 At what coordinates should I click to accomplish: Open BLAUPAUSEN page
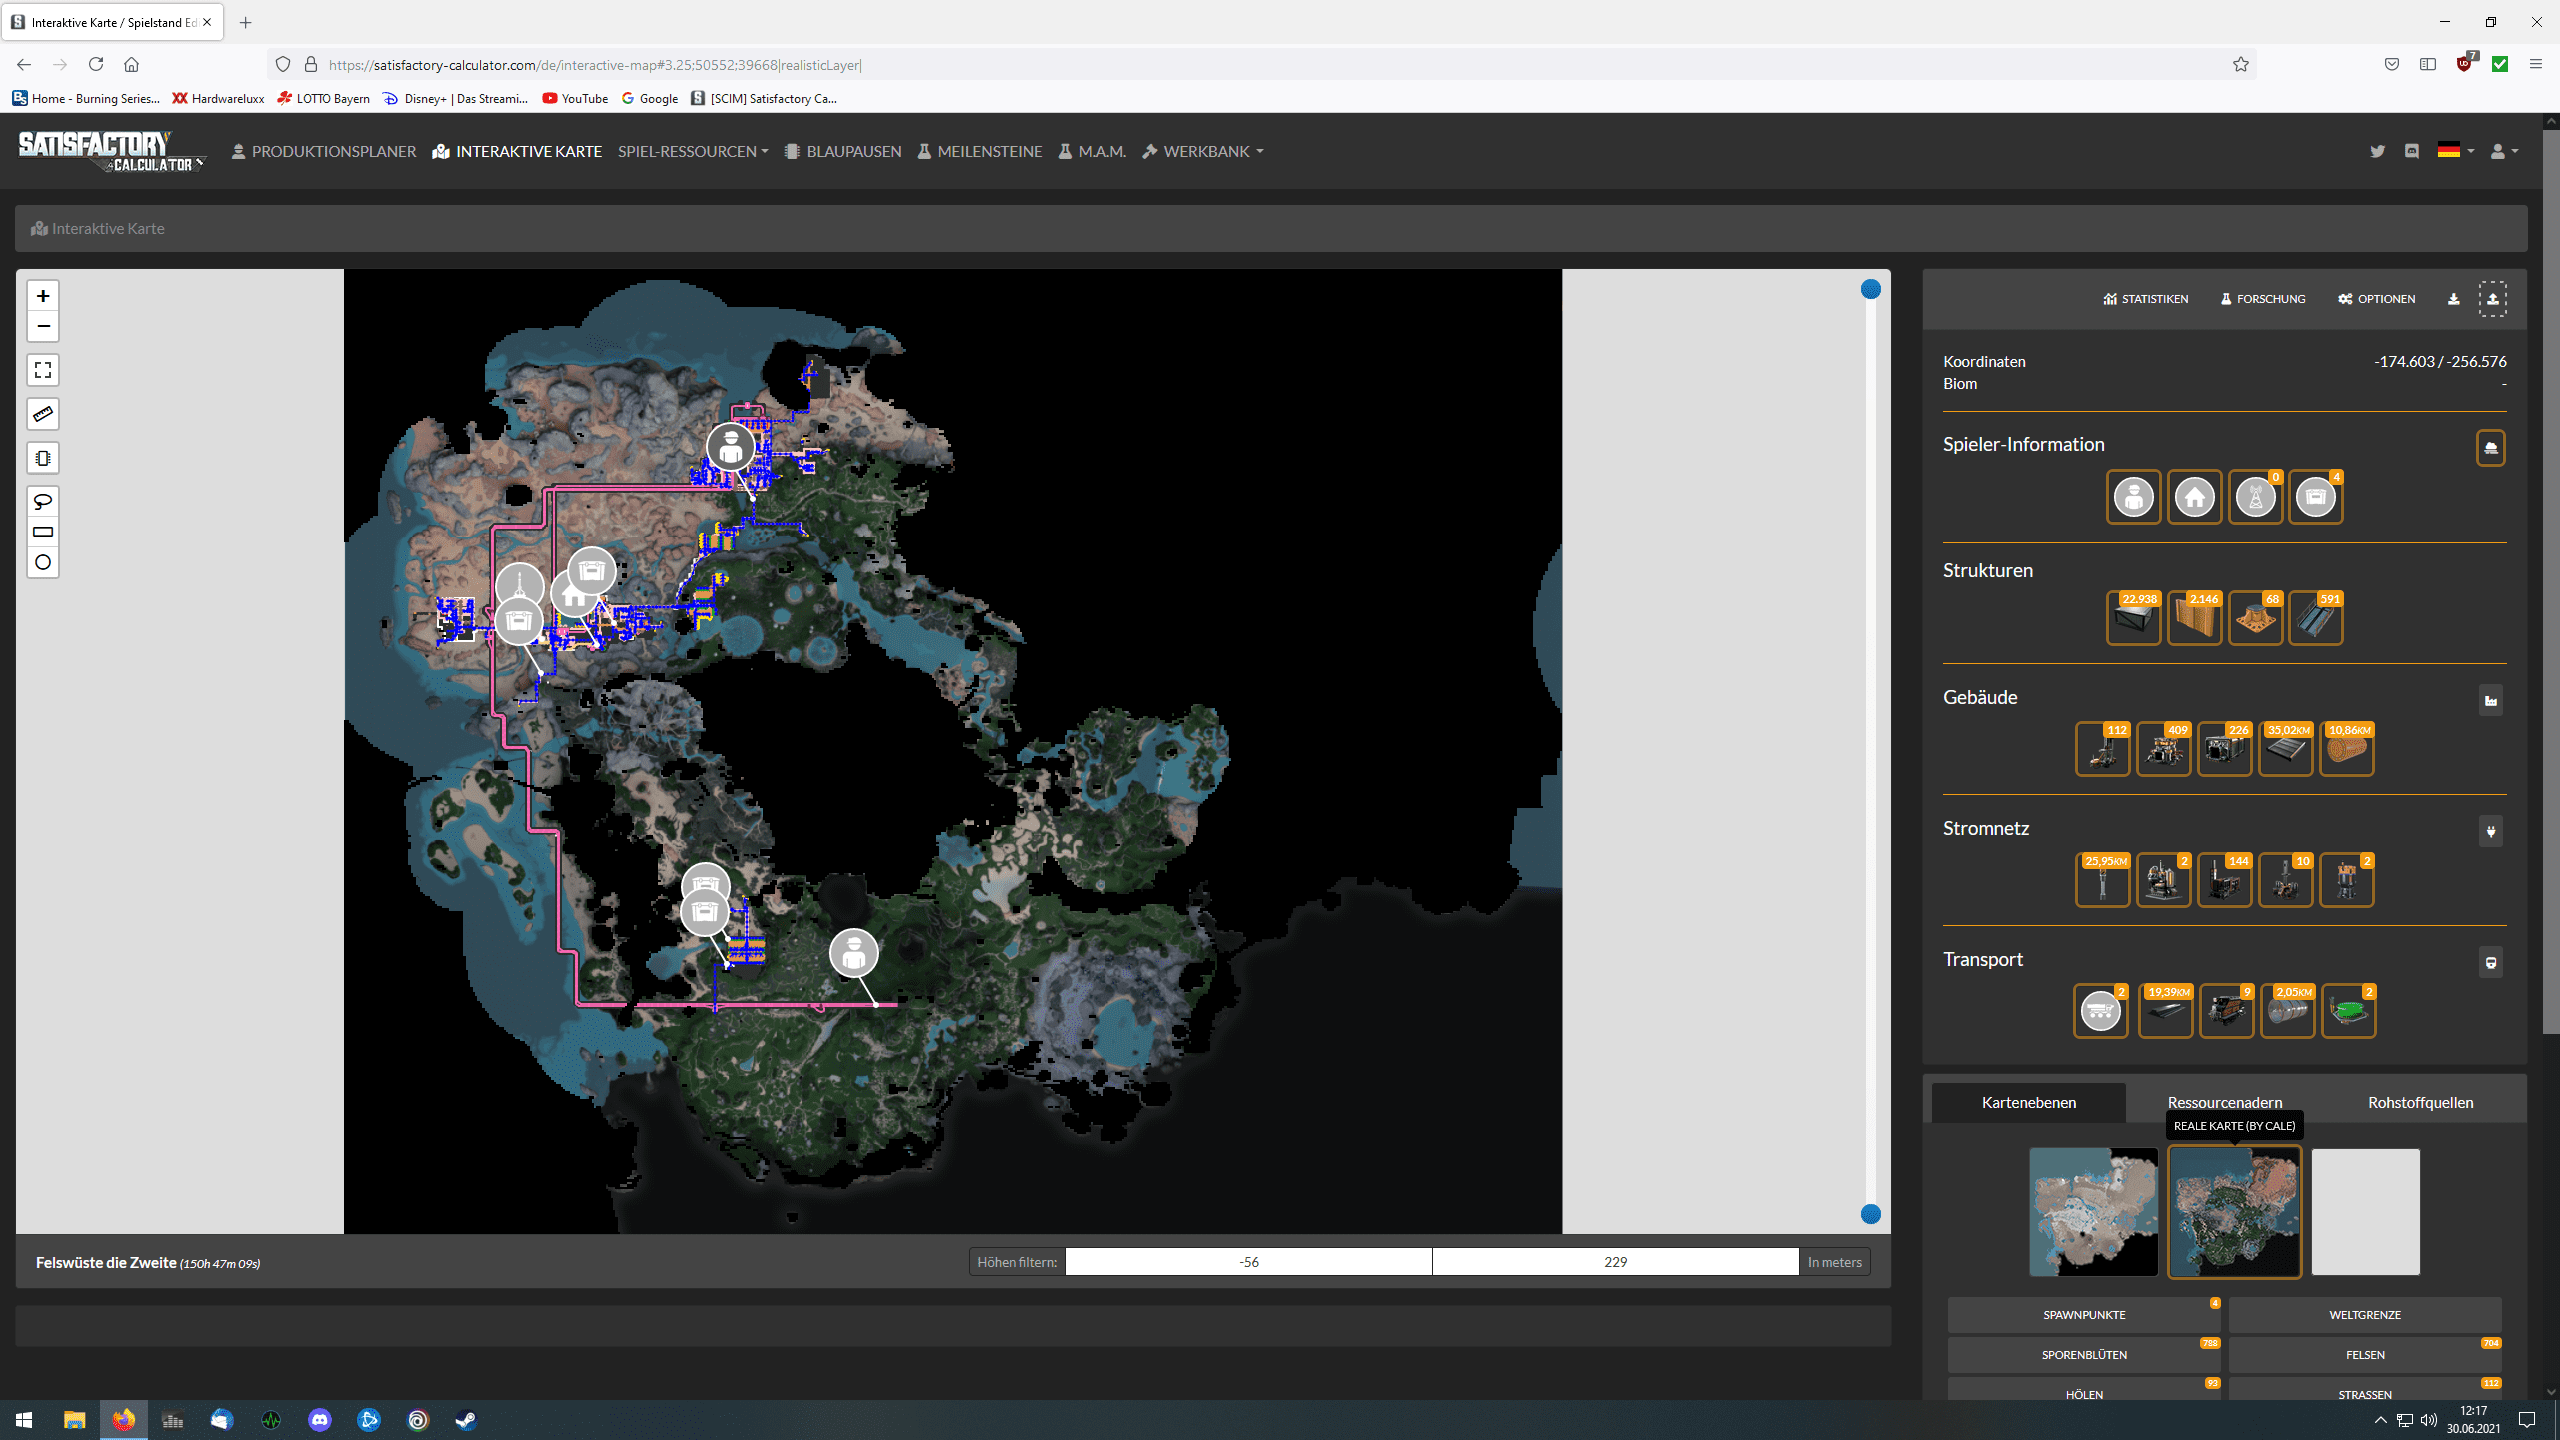coord(843,151)
